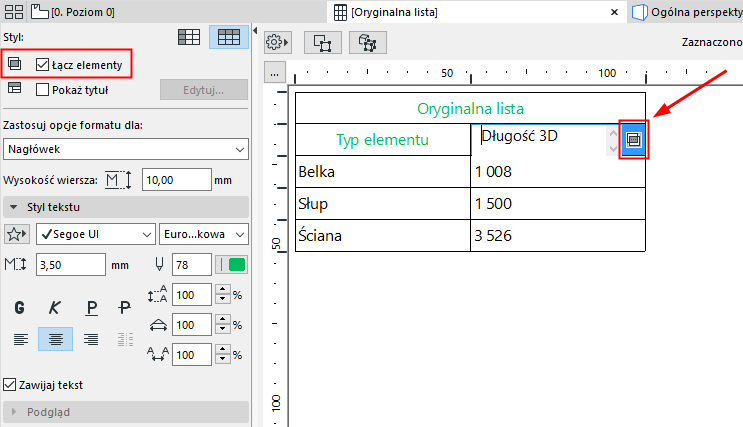This screenshot has width=743, height=427.
Task: Select the Belka cell
Action: tap(382, 172)
